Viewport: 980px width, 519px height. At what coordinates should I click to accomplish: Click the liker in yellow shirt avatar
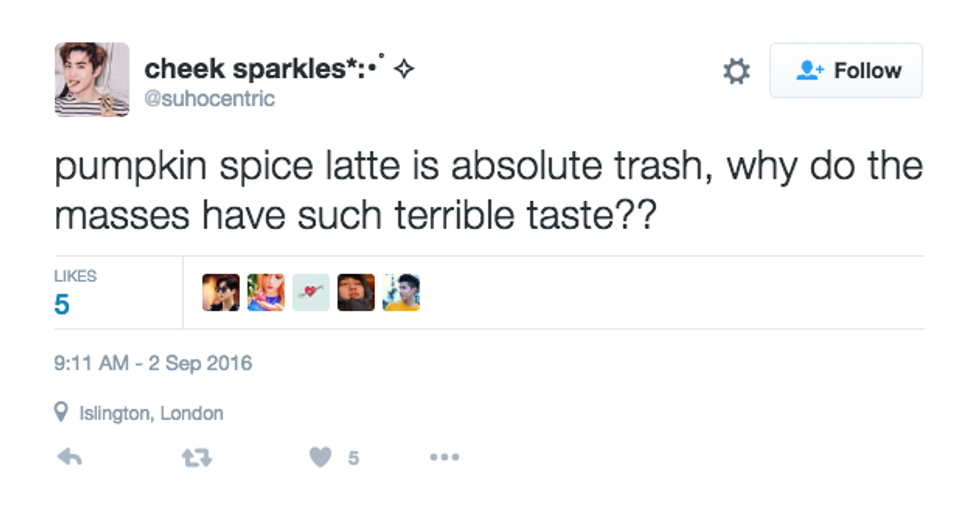(401, 292)
